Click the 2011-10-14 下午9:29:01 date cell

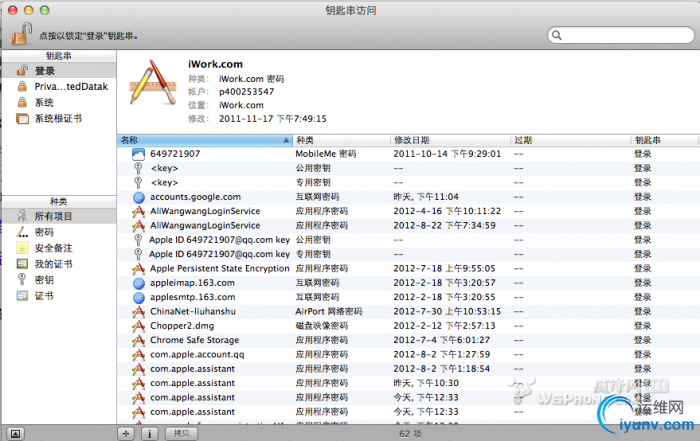[x=447, y=154]
